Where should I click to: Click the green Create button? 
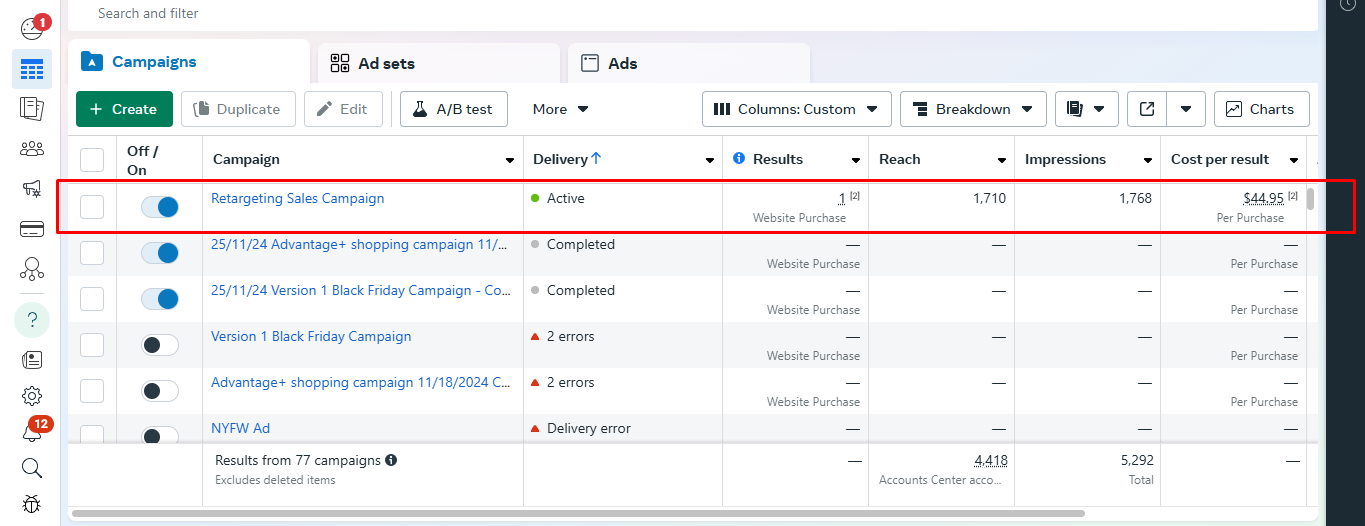[x=124, y=109]
